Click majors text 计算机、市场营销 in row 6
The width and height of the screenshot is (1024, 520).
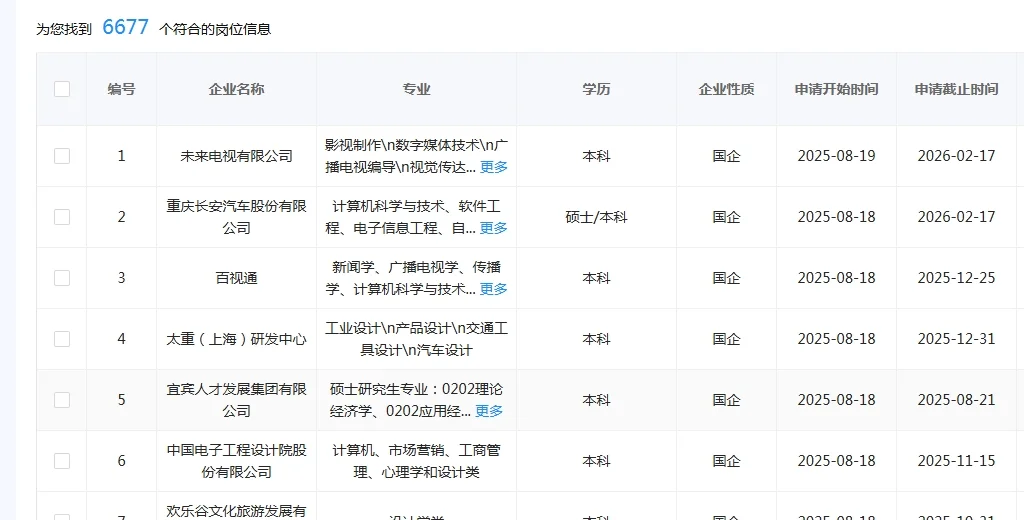pos(417,461)
